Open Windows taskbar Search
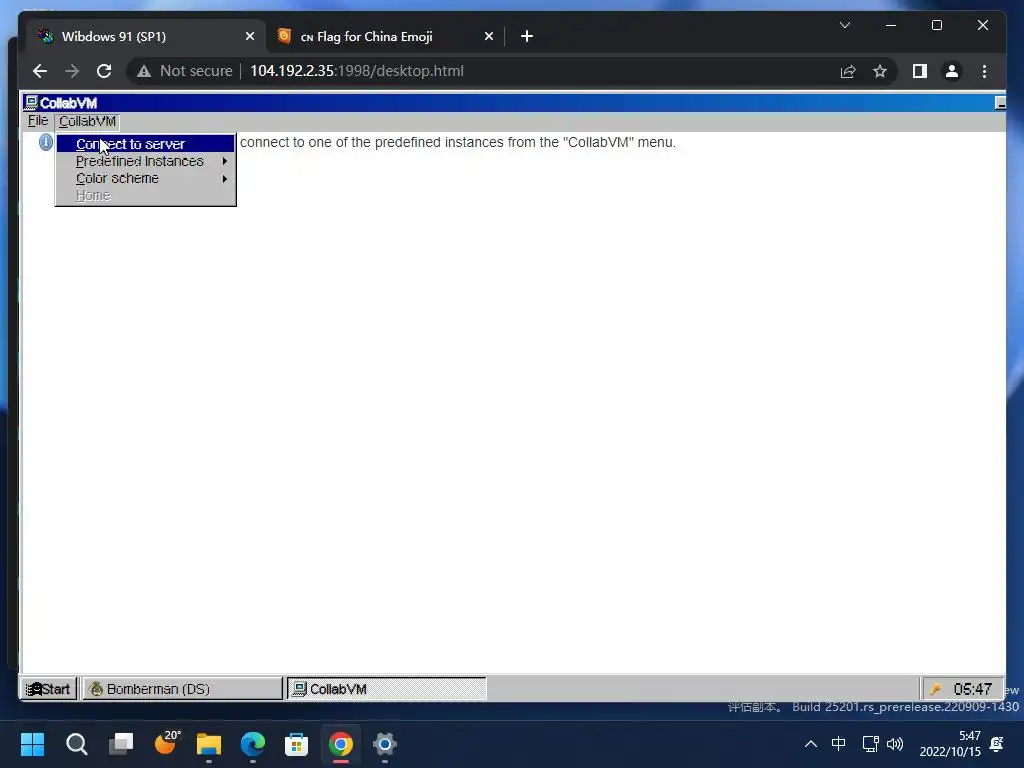 pos(76,744)
